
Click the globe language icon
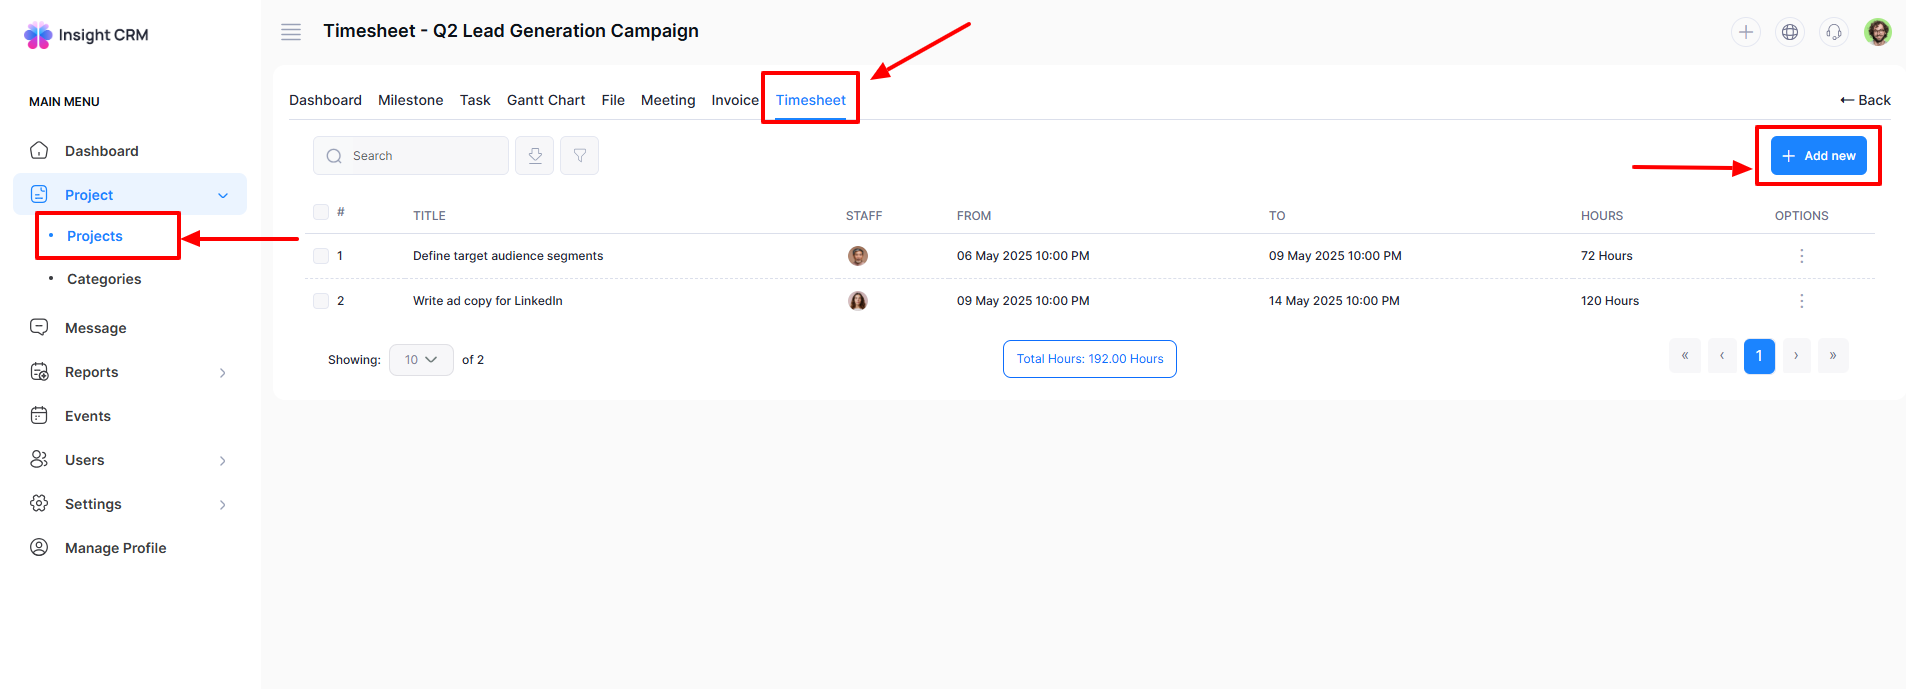tap(1790, 32)
